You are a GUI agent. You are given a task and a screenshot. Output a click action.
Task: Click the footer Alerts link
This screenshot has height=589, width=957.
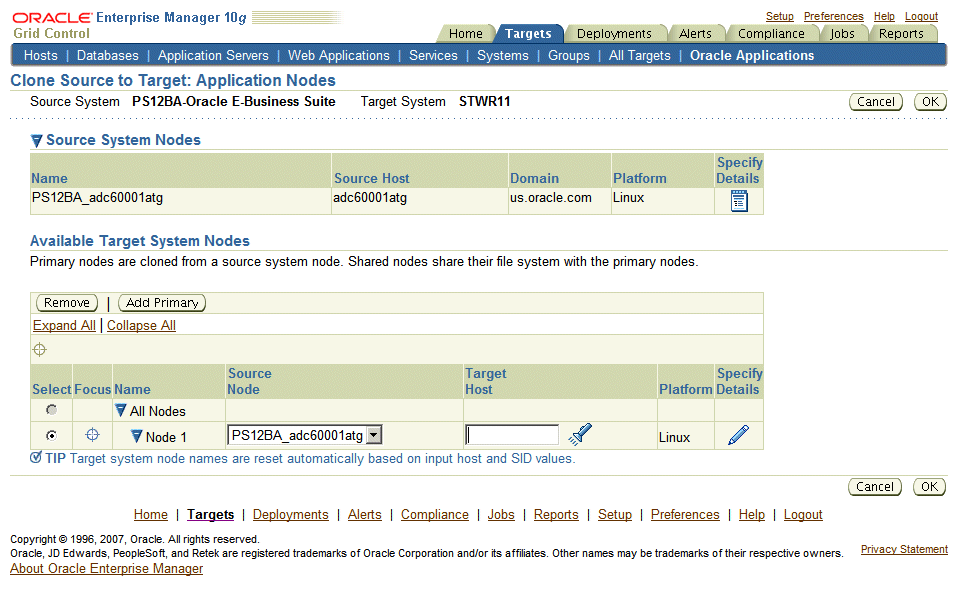pyautogui.click(x=365, y=515)
